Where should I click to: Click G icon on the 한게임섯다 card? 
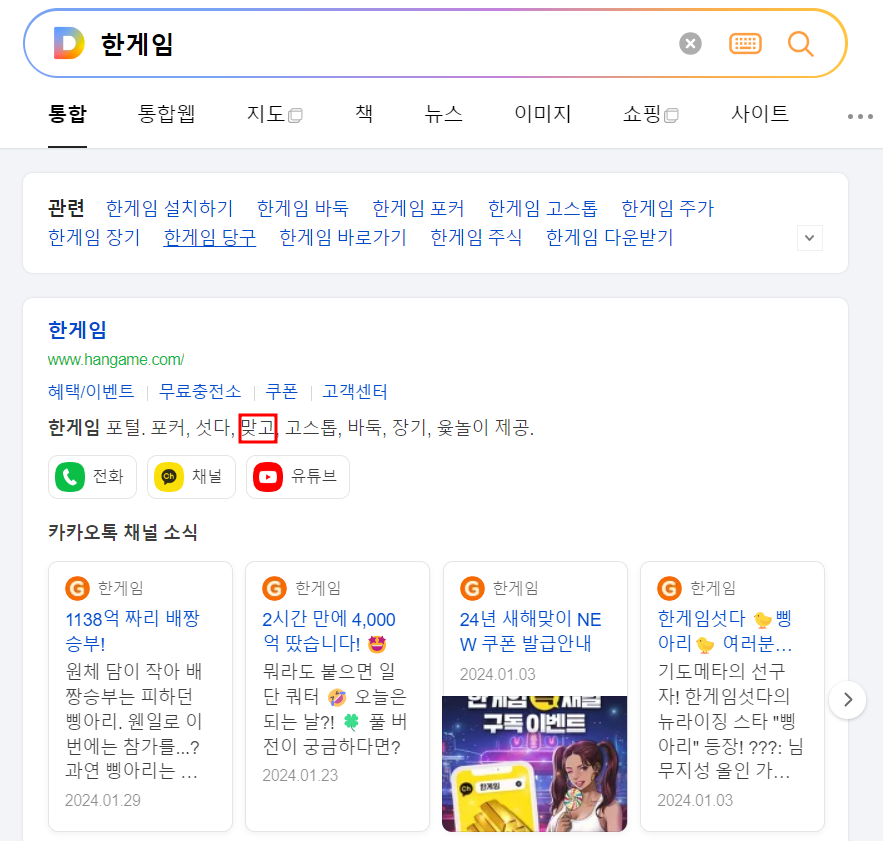pos(670,588)
